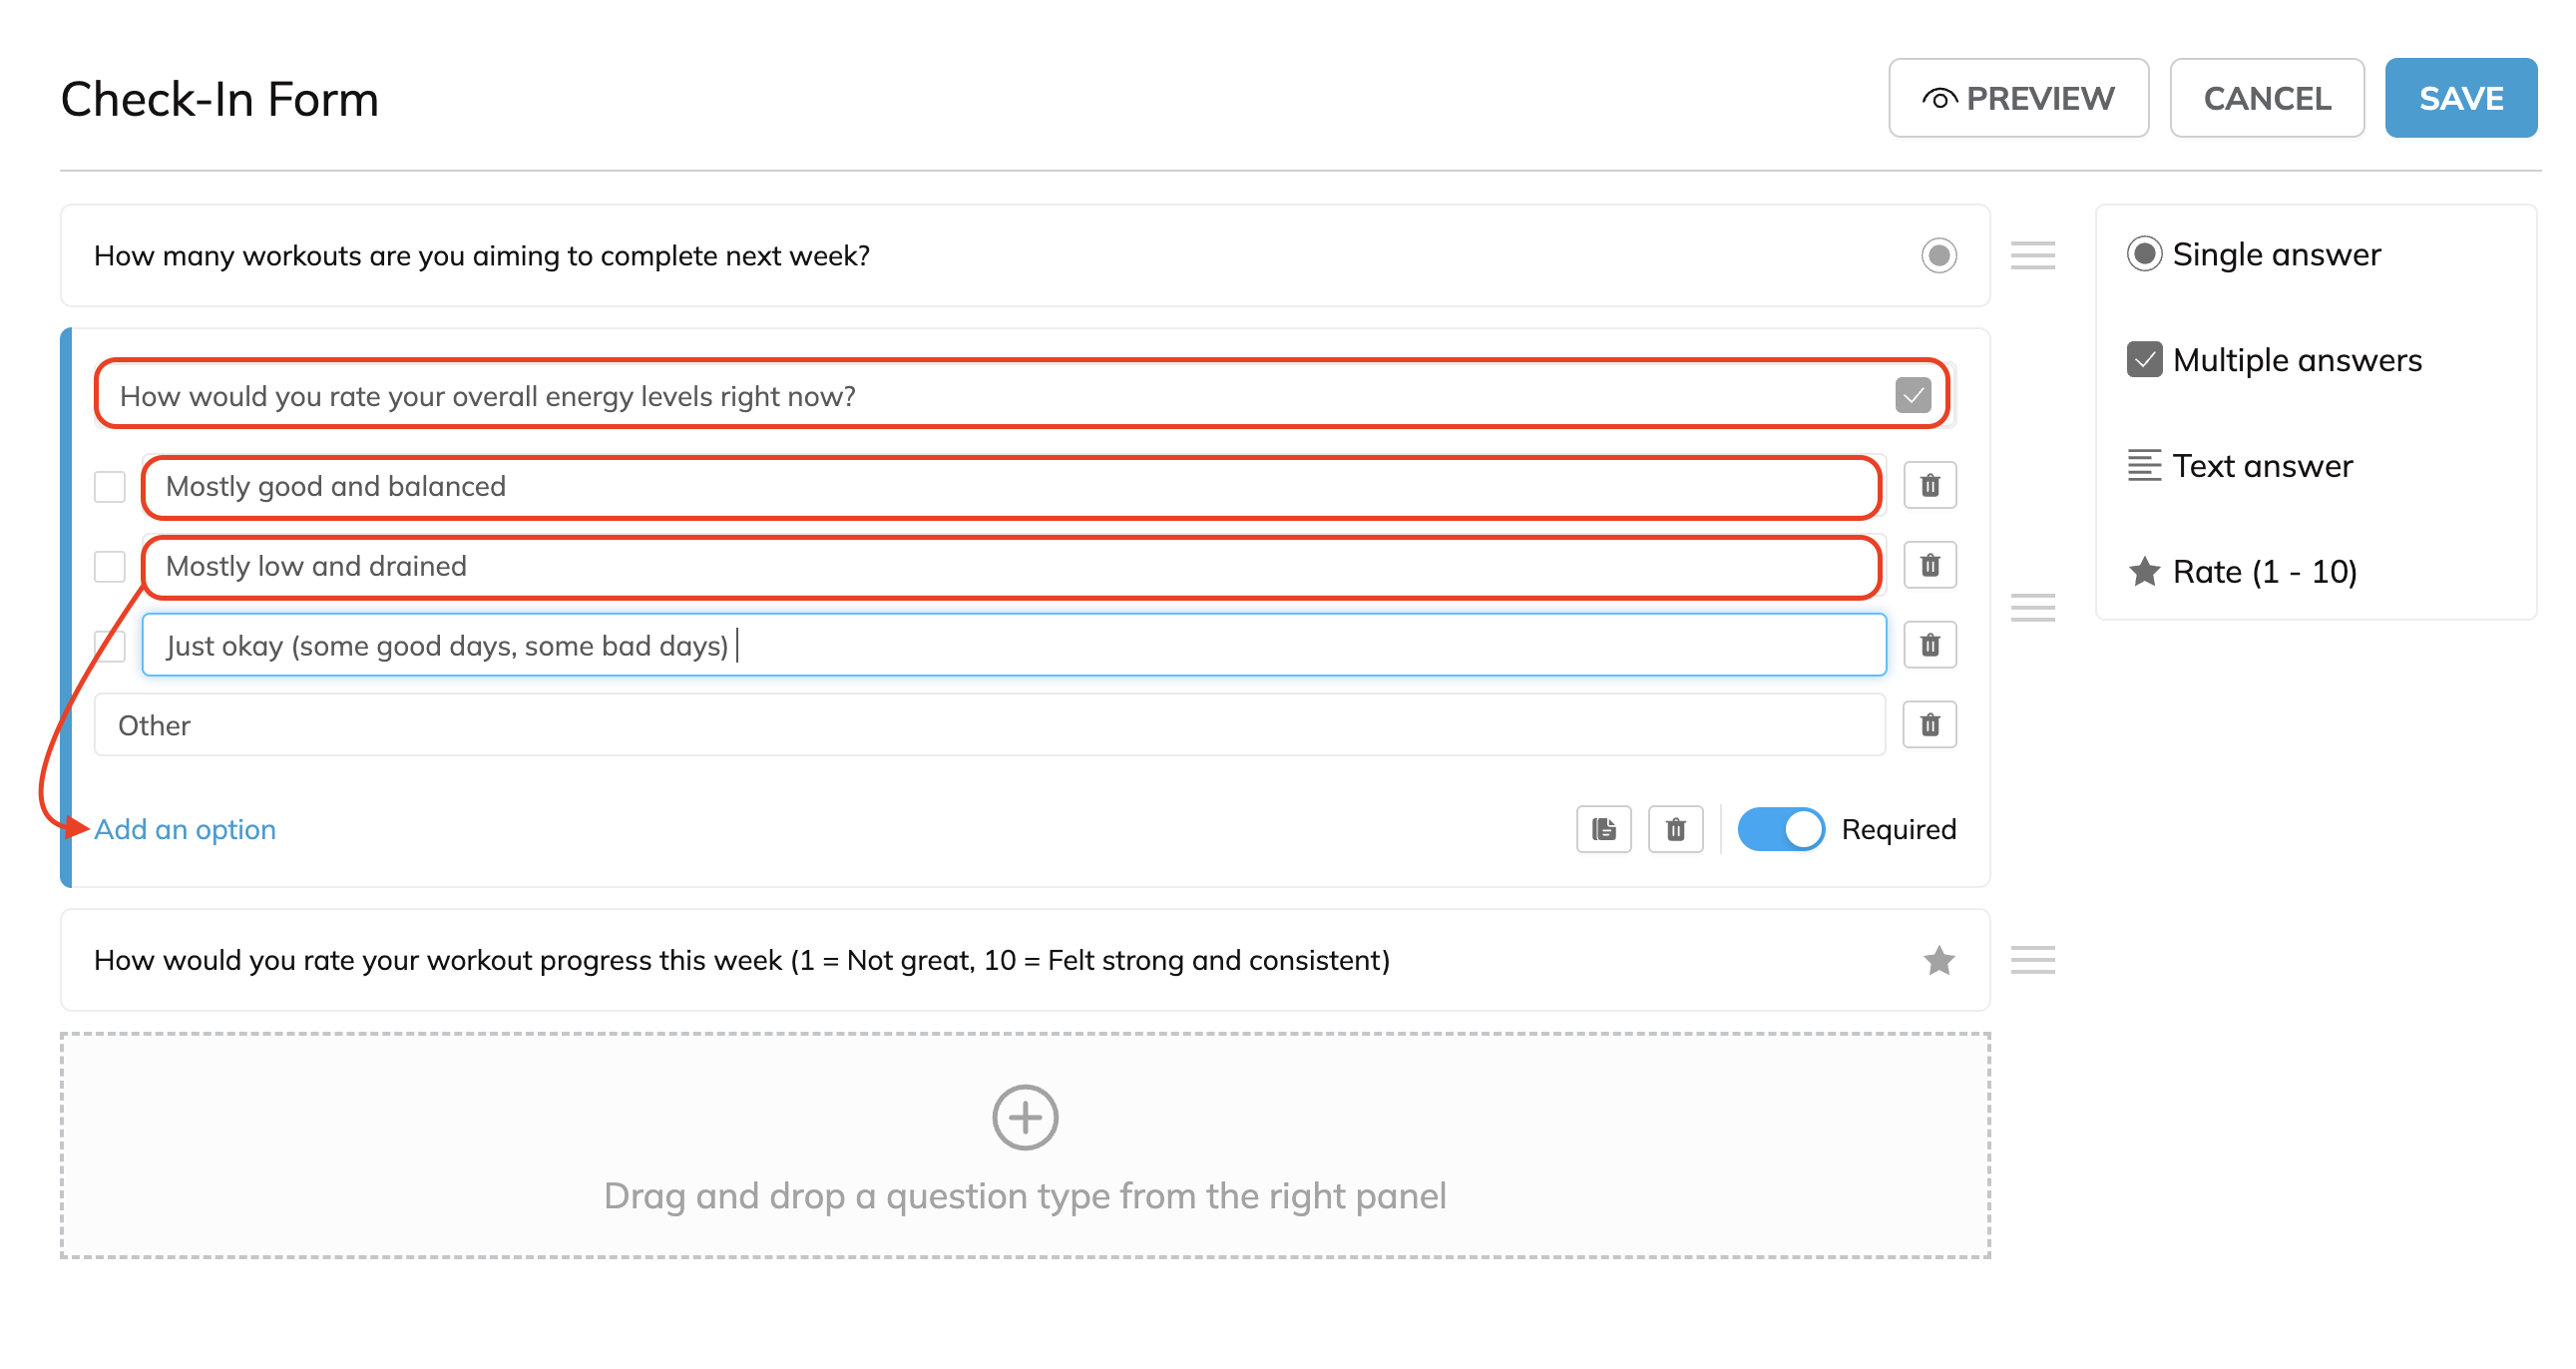Delete the 'Mostly good and balanced' option
Viewport: 2576px width, 1369px height.
[1929, 486]
